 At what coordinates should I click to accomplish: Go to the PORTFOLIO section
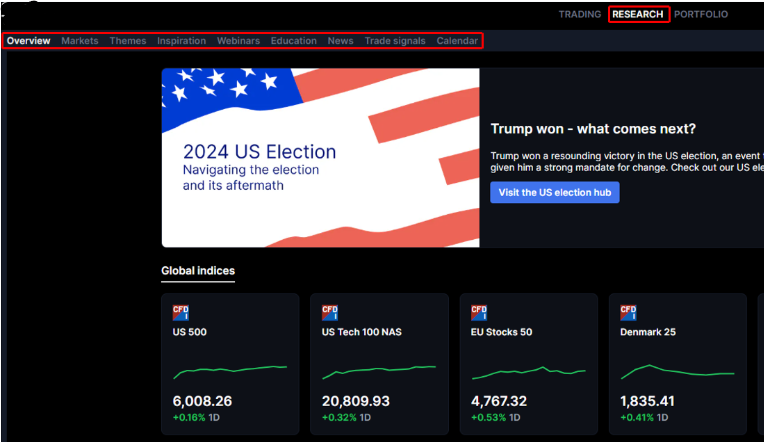pyautogui.click(x=701, y=15)
